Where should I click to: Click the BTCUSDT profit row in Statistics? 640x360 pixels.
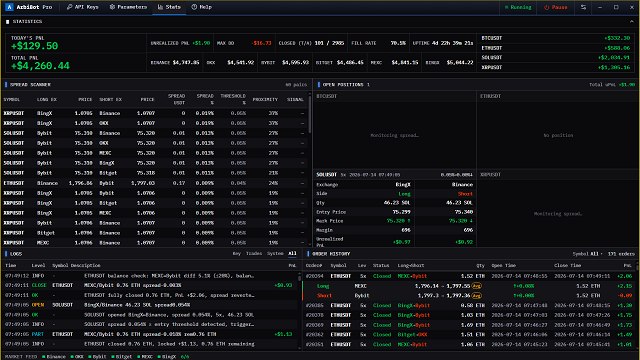tap(556, 38)
